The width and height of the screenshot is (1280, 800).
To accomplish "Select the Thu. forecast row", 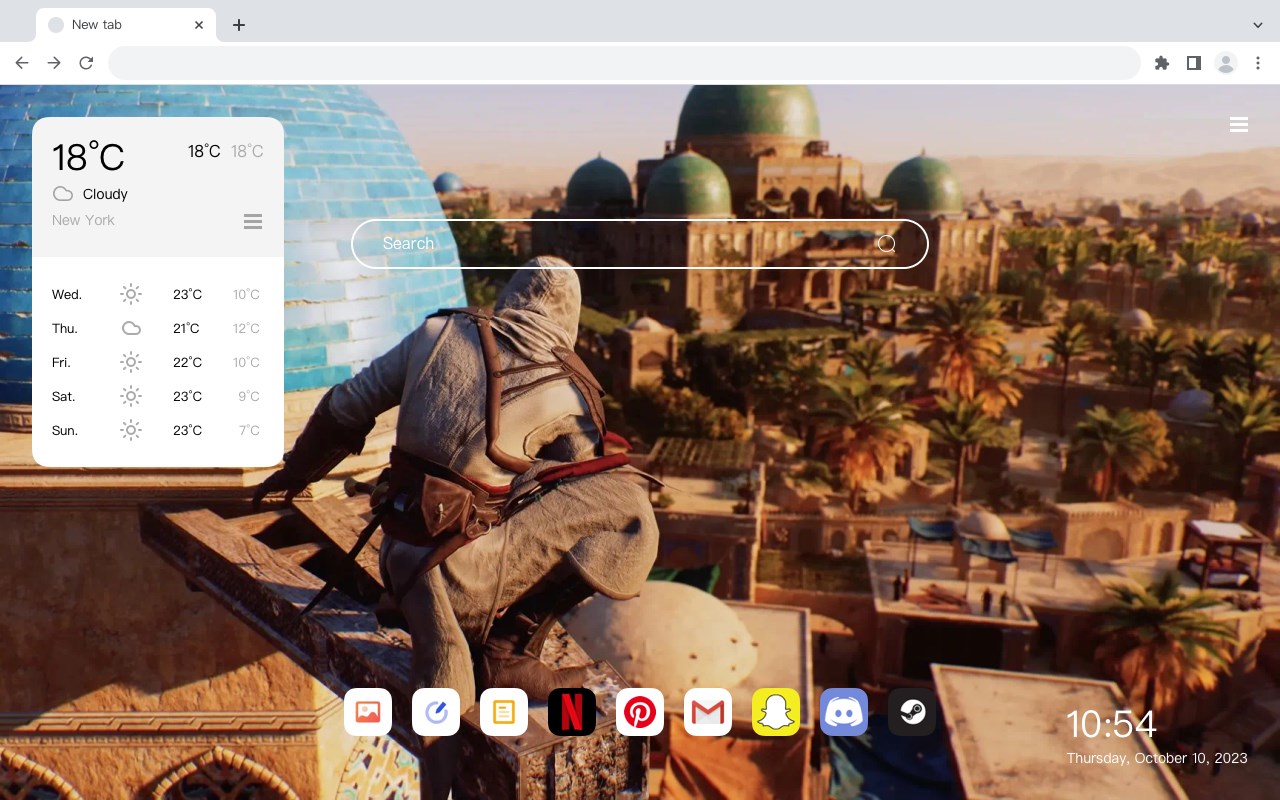I will click(157, 328).
